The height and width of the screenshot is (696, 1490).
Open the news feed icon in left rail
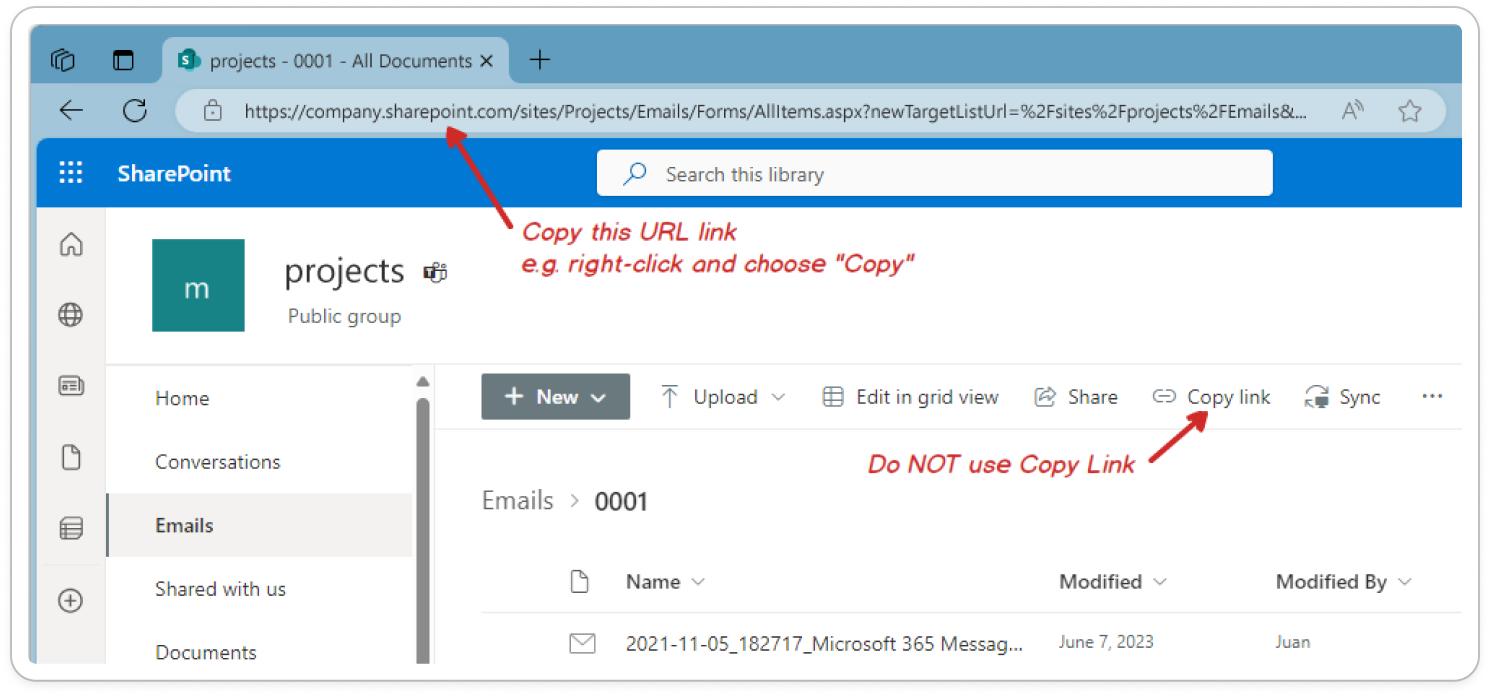tap(71, 386)
